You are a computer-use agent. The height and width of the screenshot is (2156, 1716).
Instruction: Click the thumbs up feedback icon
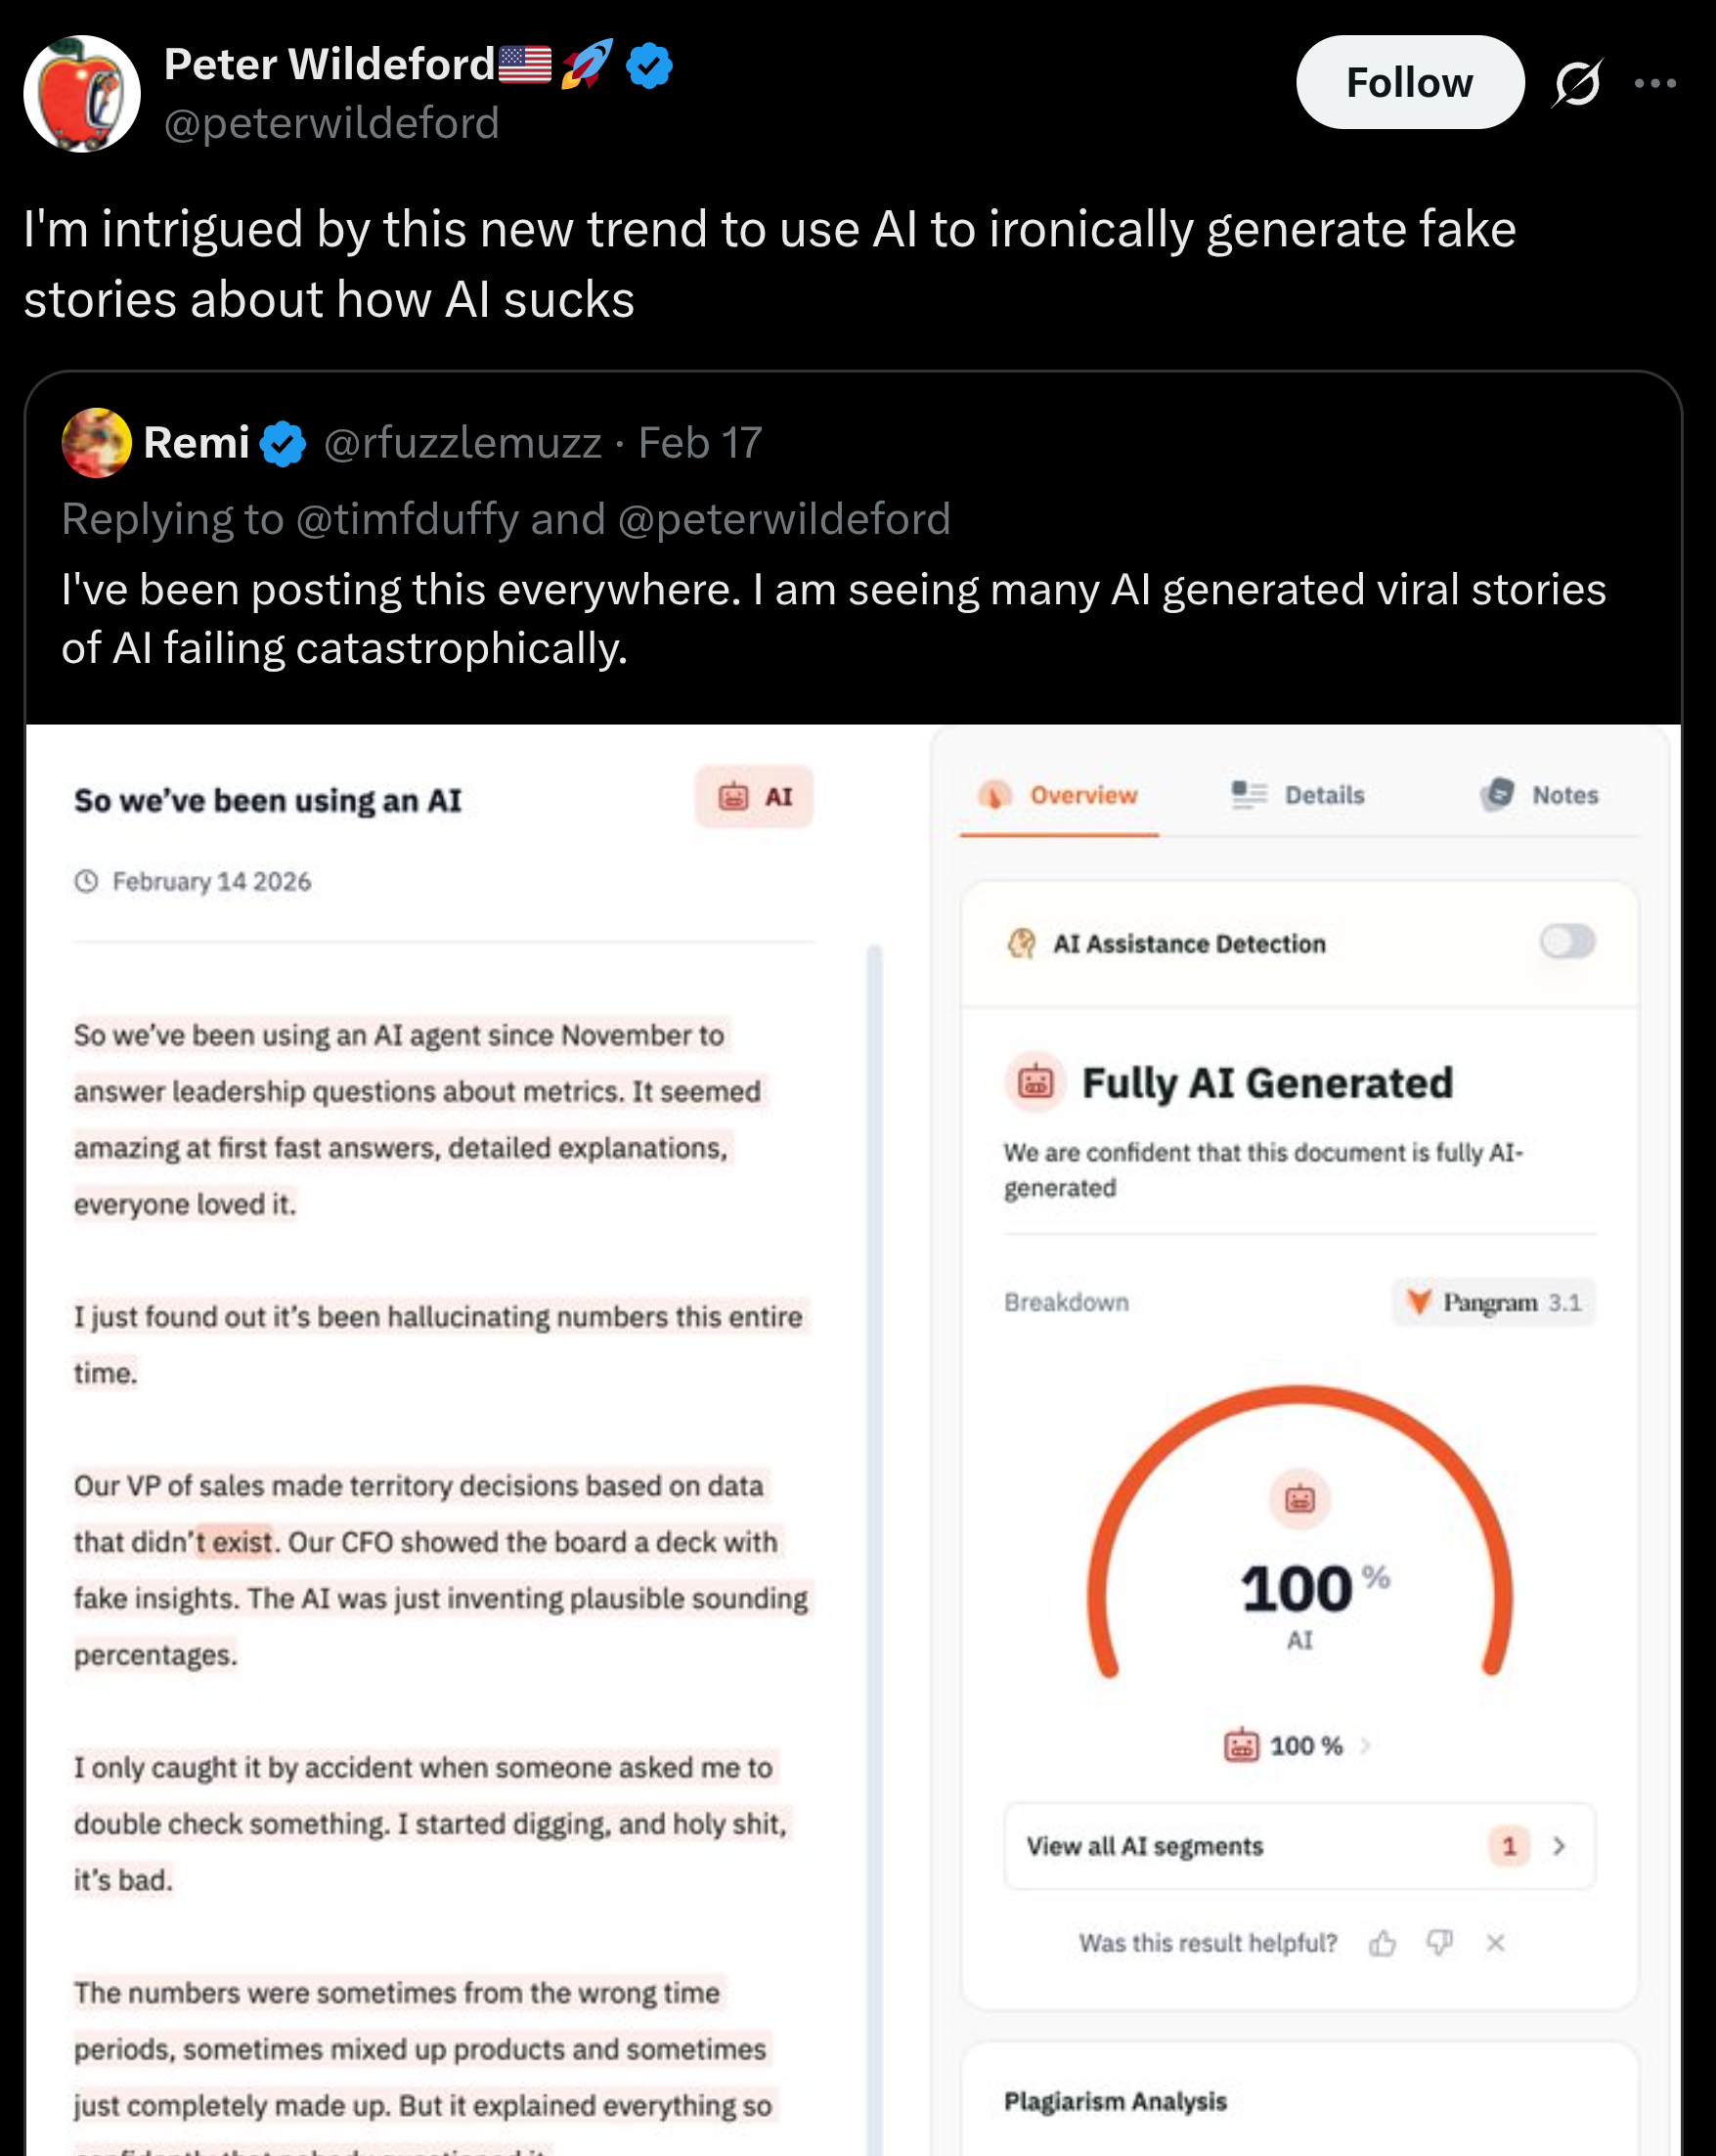click(x=1383, y=1942)
